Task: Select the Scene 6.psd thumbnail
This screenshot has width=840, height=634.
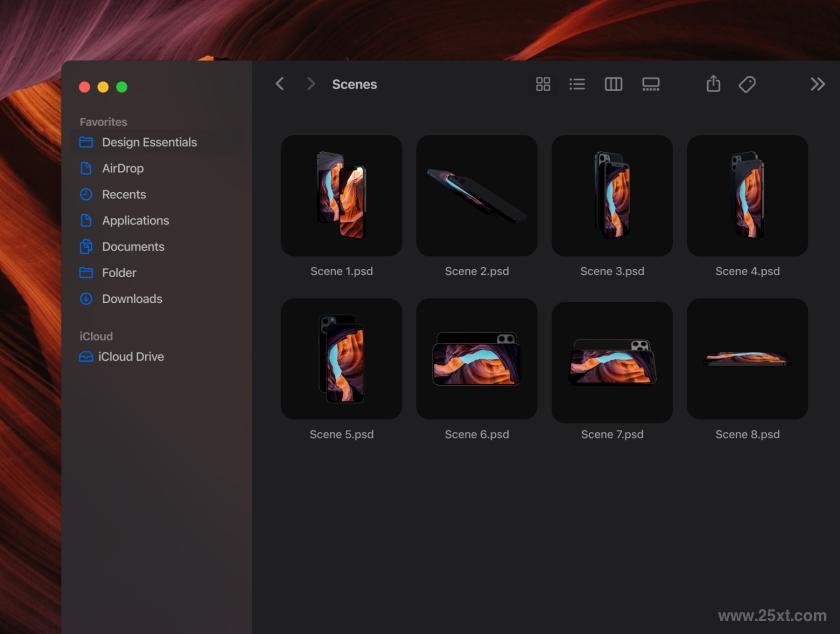Action: (x=477, y=359)
